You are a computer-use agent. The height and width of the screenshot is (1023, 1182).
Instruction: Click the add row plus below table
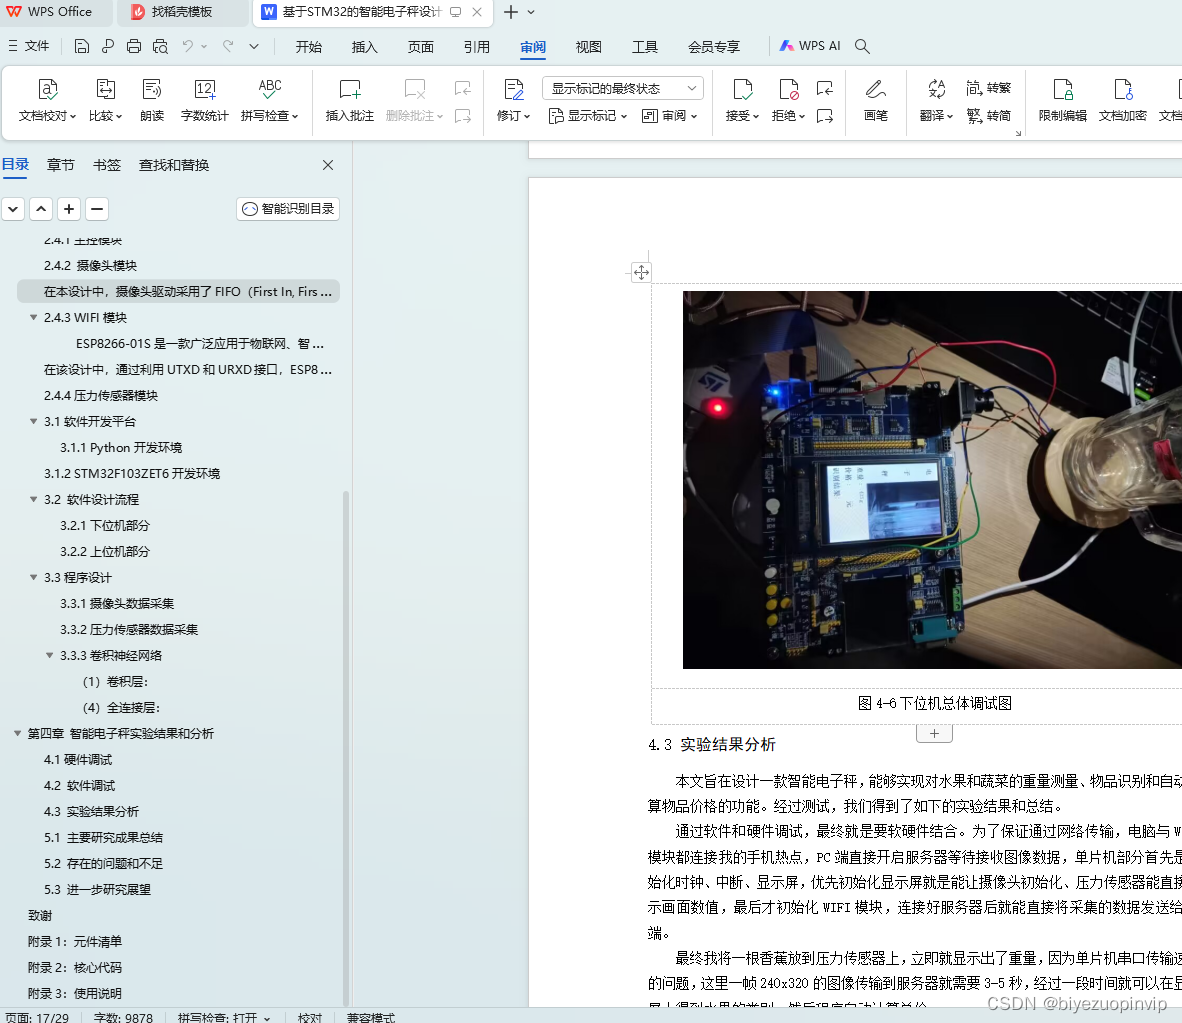point(934,734)
